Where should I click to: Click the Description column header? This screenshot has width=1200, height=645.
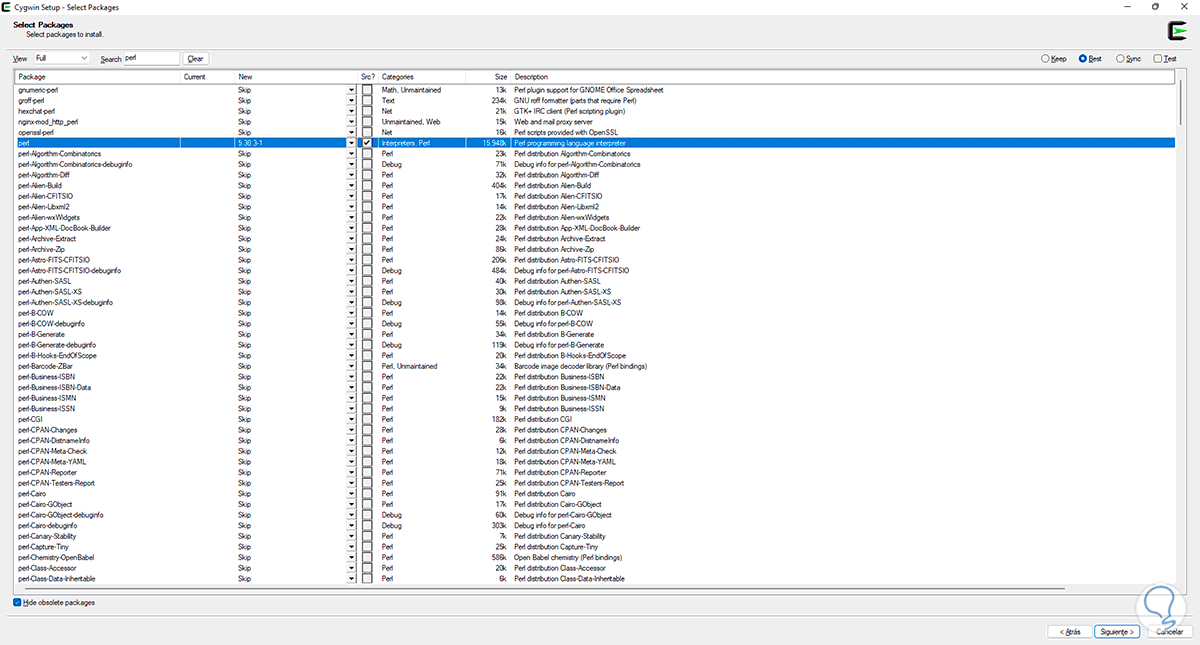843,77
